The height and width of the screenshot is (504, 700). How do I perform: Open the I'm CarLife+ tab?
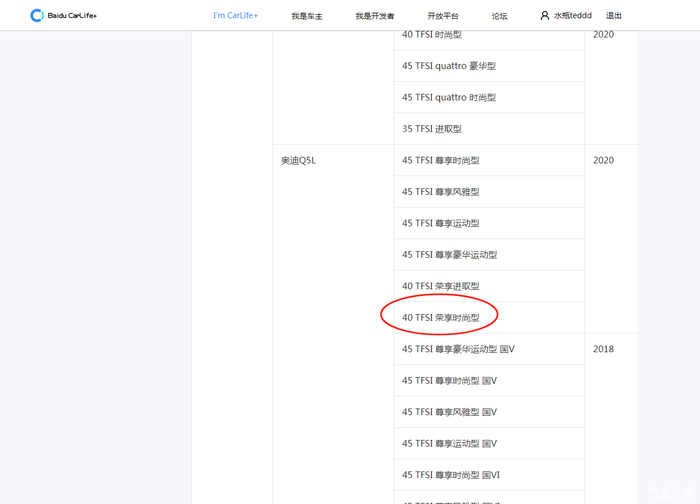pos(235,16)
